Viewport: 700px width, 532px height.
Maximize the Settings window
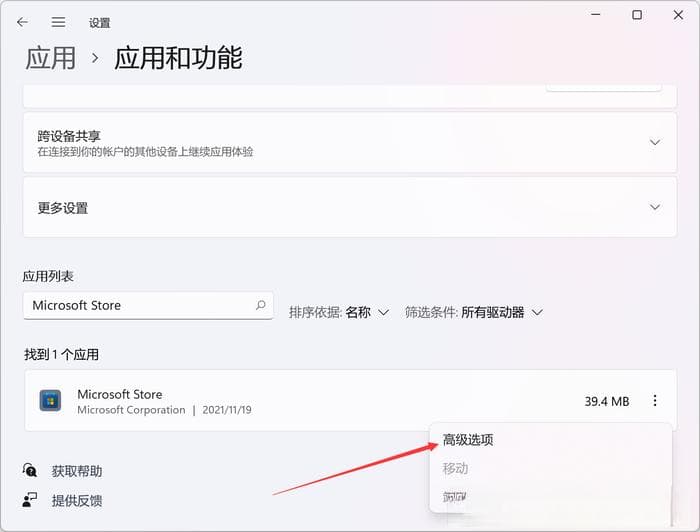[x=637, y=15]
